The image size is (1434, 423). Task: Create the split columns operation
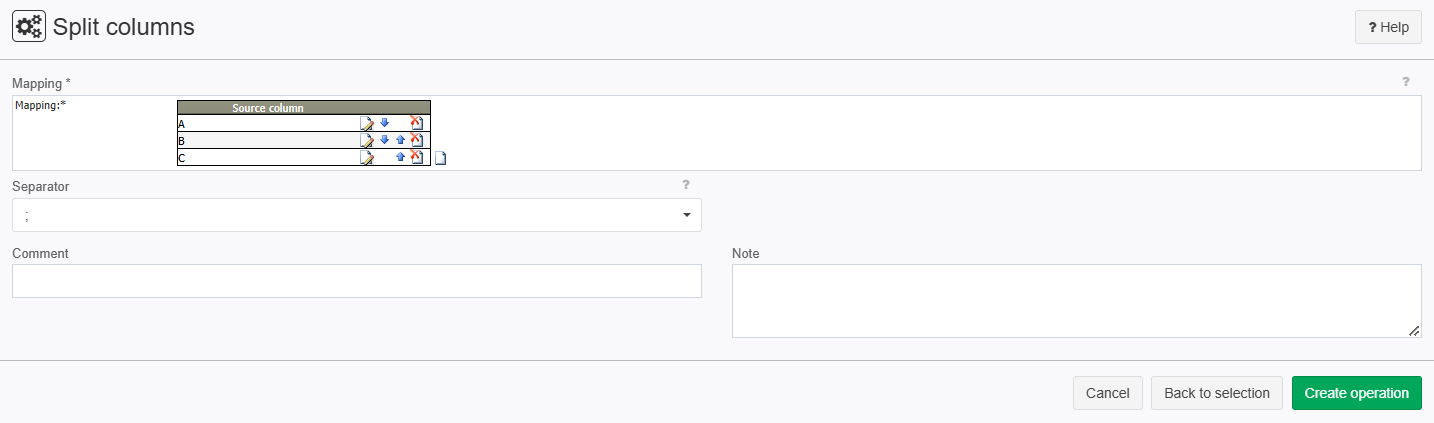(1357, 393)
